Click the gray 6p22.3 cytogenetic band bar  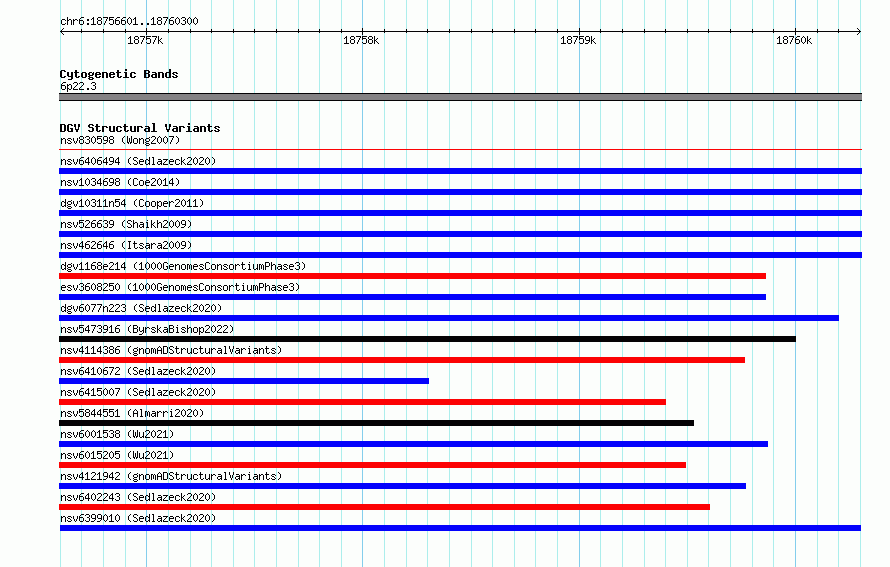click(x=460, y=97)
